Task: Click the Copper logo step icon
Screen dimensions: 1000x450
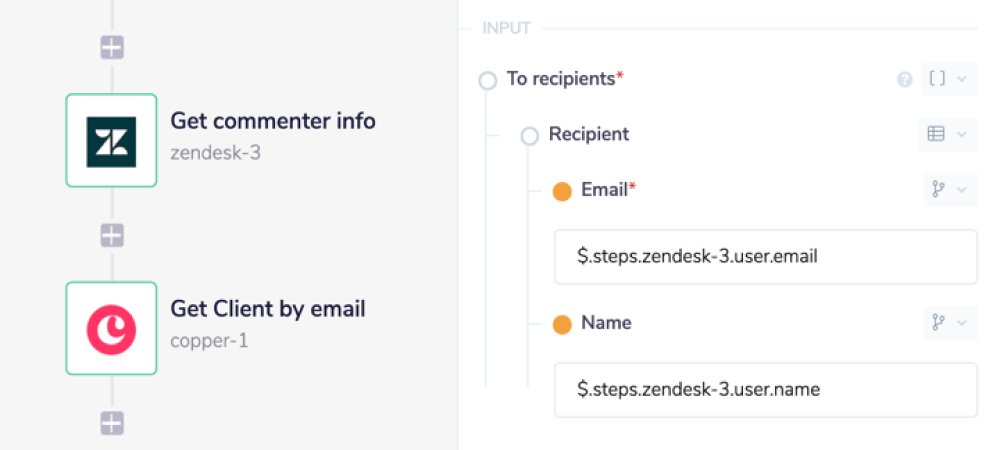Action: (x=111, y=328)
